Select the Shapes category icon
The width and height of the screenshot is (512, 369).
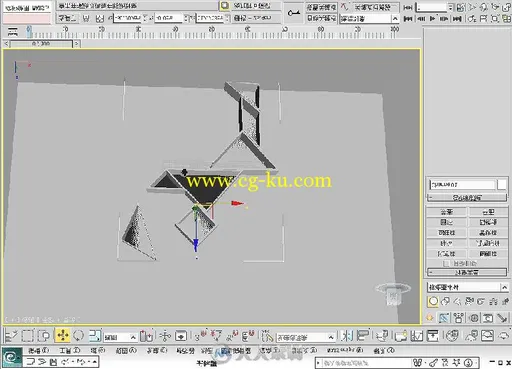(x=445, y=301)
